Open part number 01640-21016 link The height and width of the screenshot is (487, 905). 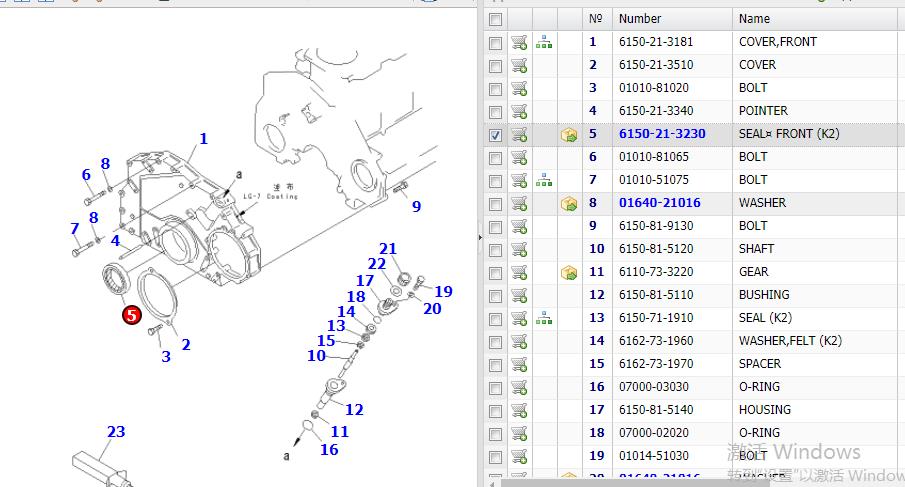click(x=659, y=203)
